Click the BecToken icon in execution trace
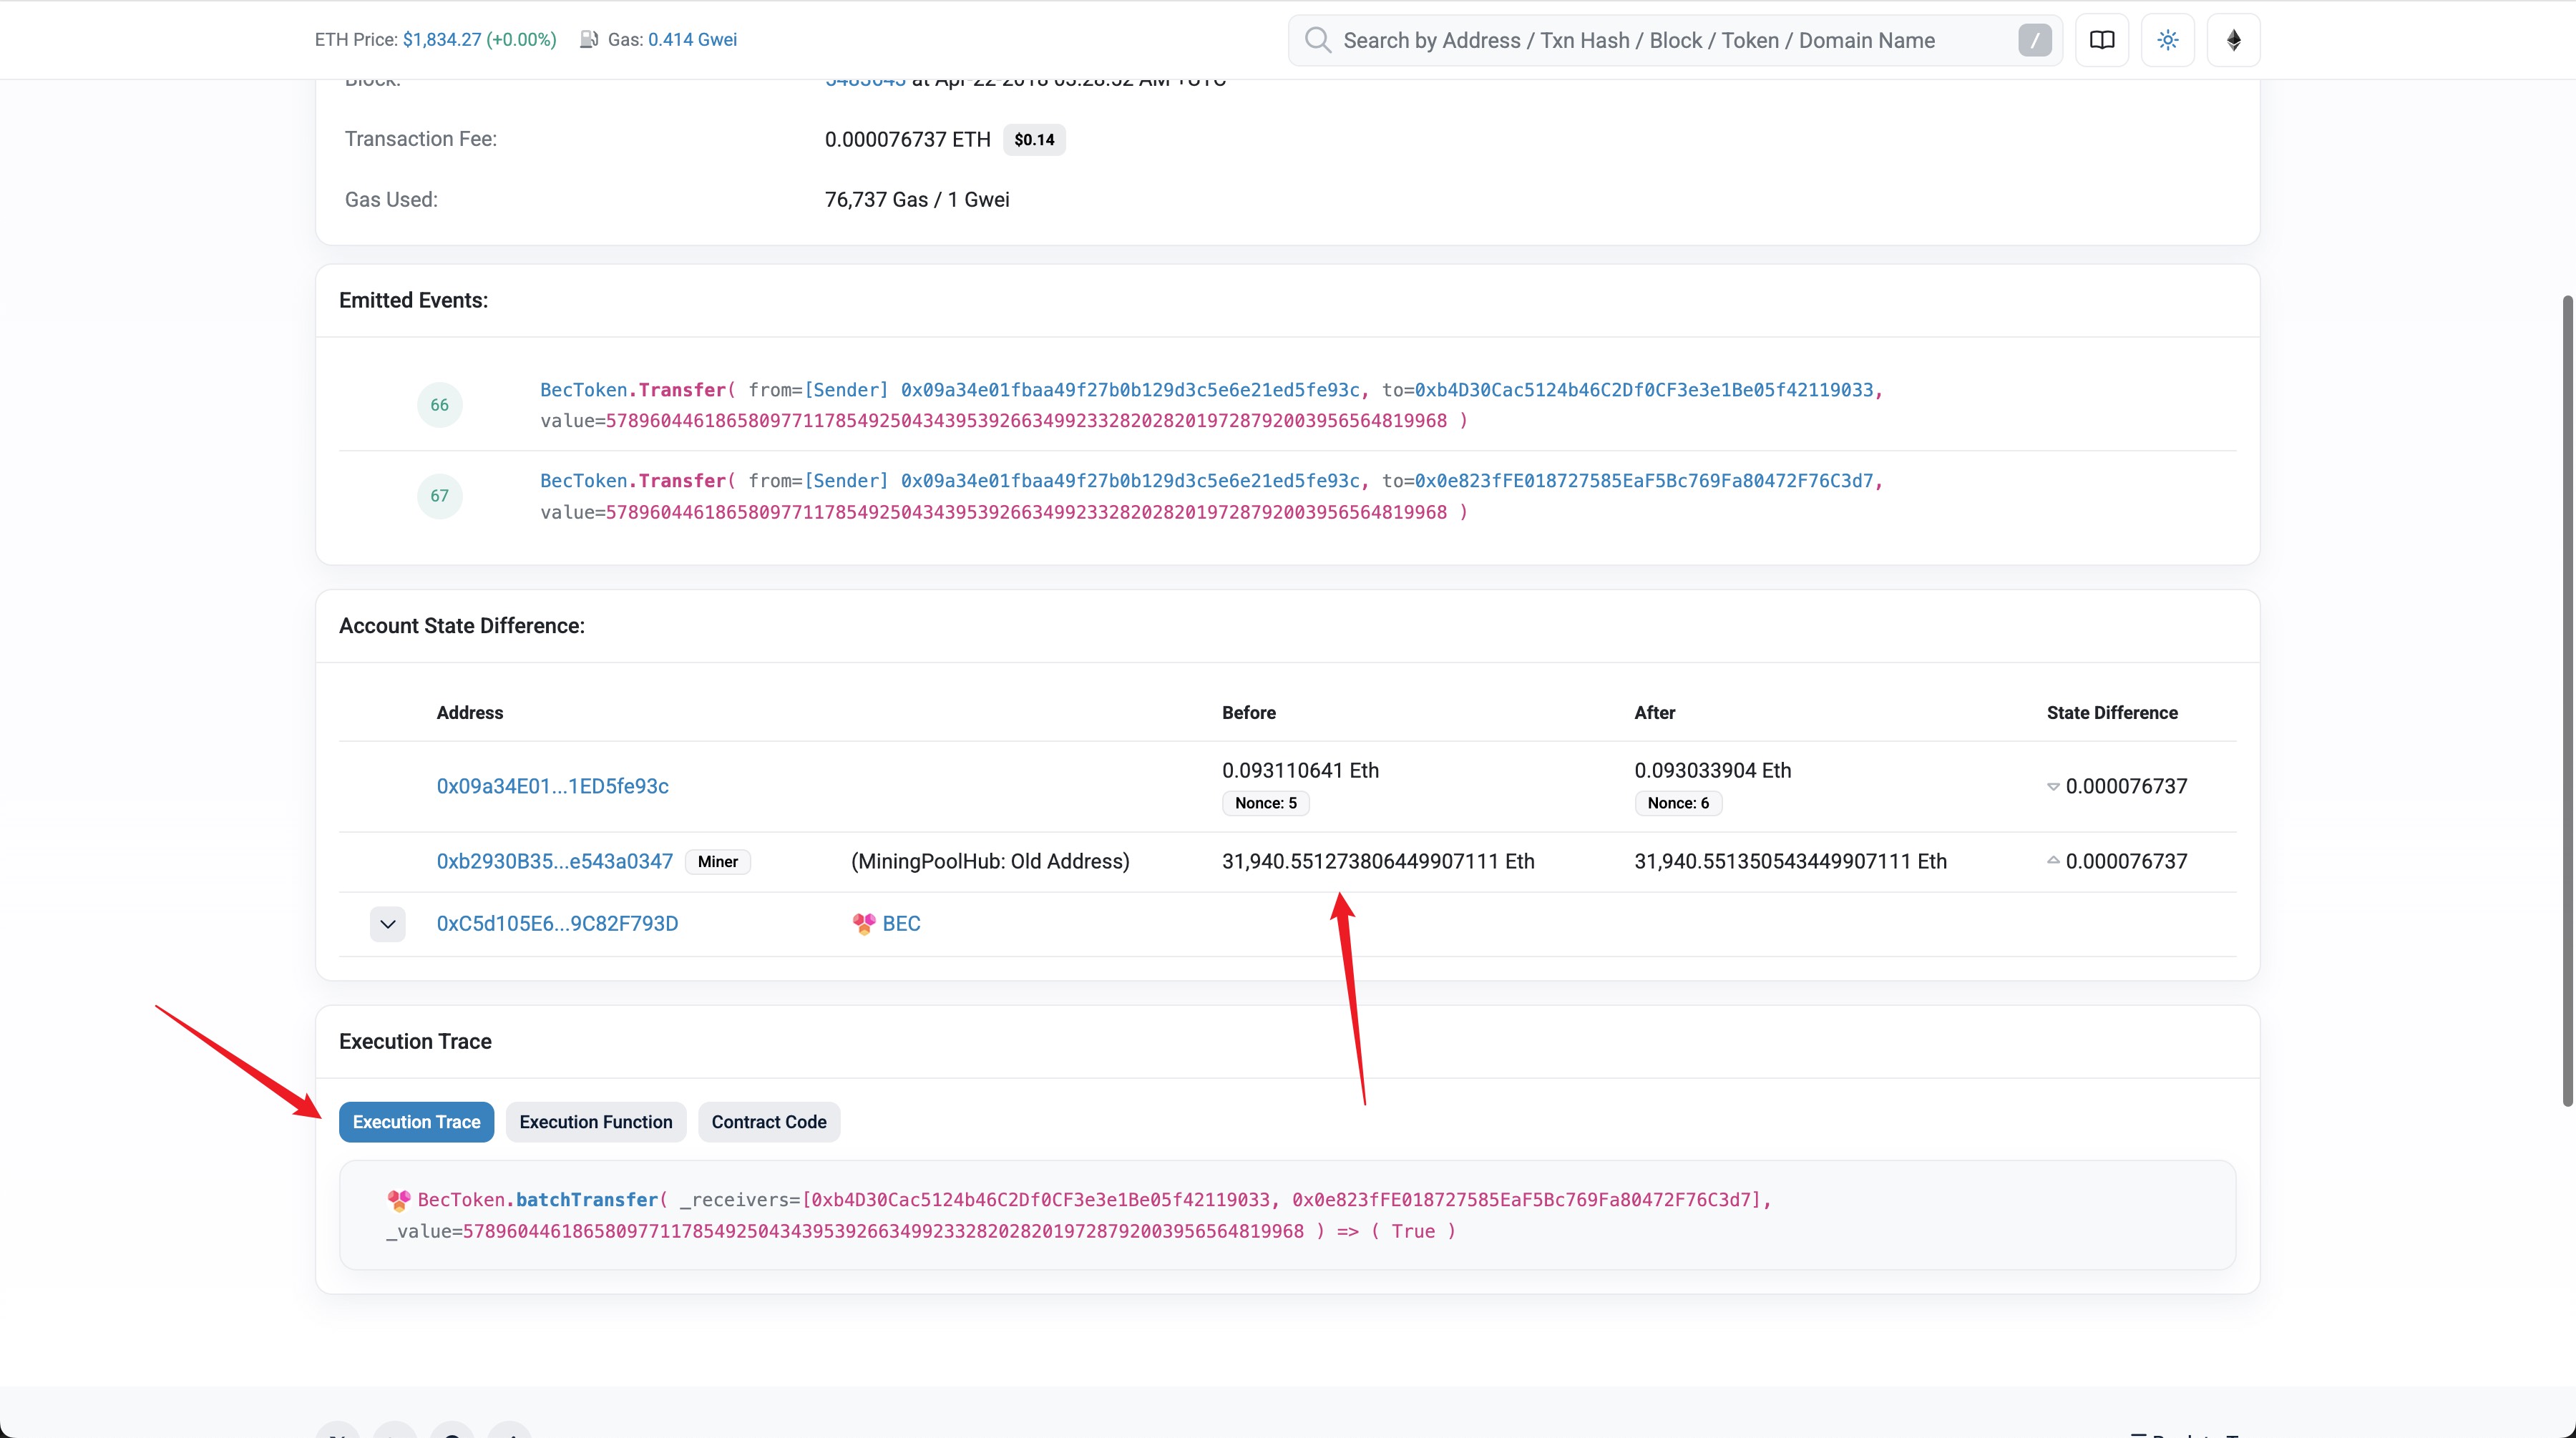The width and height of the screenshot is (2576, 1438). click(x=399, y=1200)
